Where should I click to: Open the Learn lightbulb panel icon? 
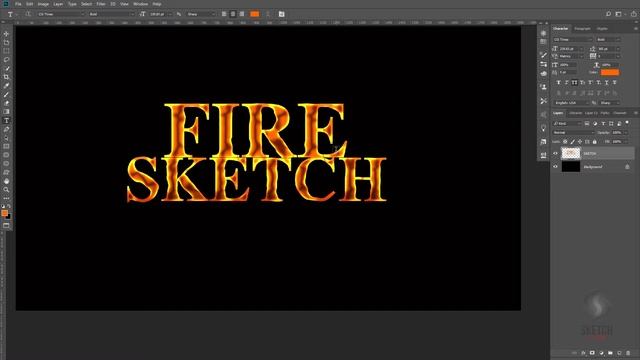pyautogui.click(x=543, y=128)
